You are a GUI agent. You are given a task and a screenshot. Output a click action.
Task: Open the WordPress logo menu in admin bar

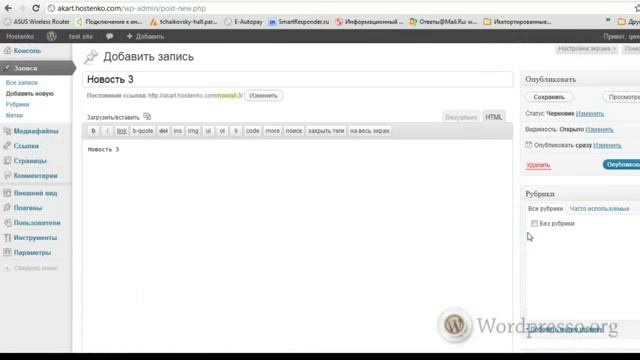(x=51, y=36)
